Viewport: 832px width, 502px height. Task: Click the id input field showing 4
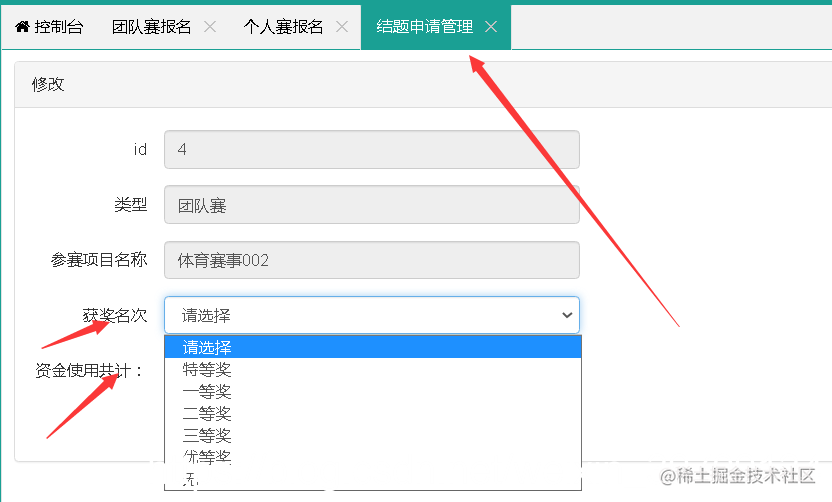[371, 150]
